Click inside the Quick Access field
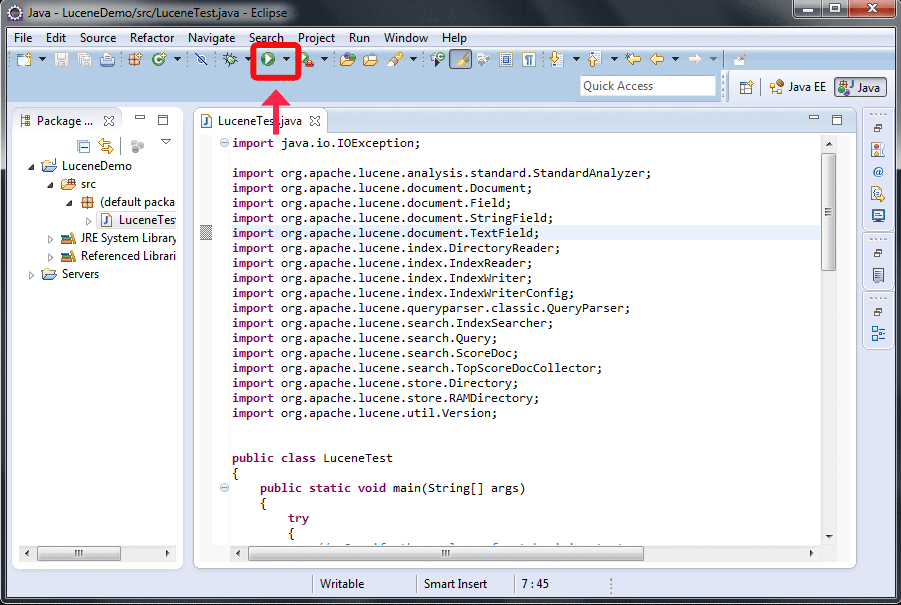Viewport: 901px width, 605px height. [x=648, y=86]
